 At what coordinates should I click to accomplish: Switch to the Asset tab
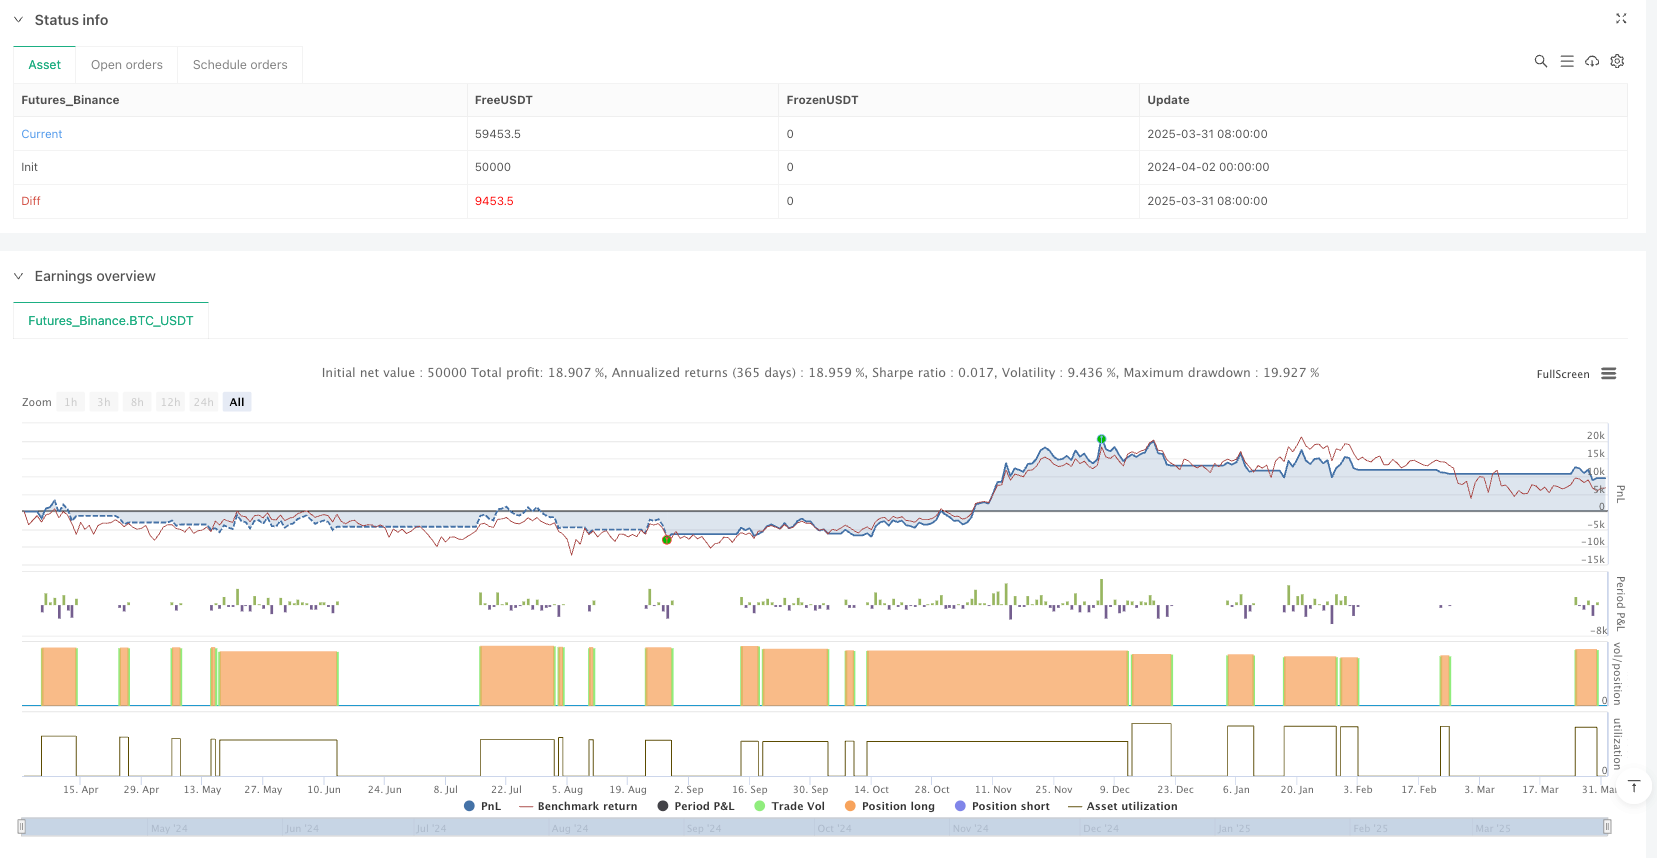pos(44,65)
